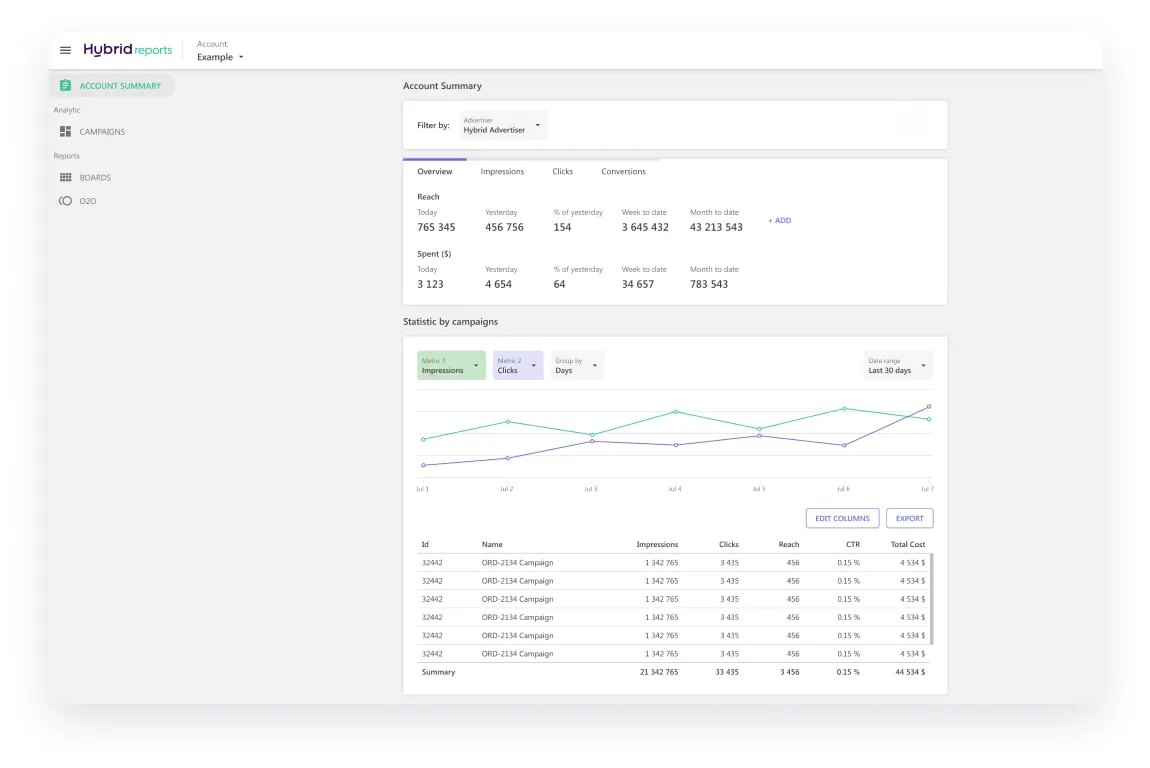The height and width of the screenshot is (768, 1150).
Task: Click the Name column header
Action: point(492,544)
